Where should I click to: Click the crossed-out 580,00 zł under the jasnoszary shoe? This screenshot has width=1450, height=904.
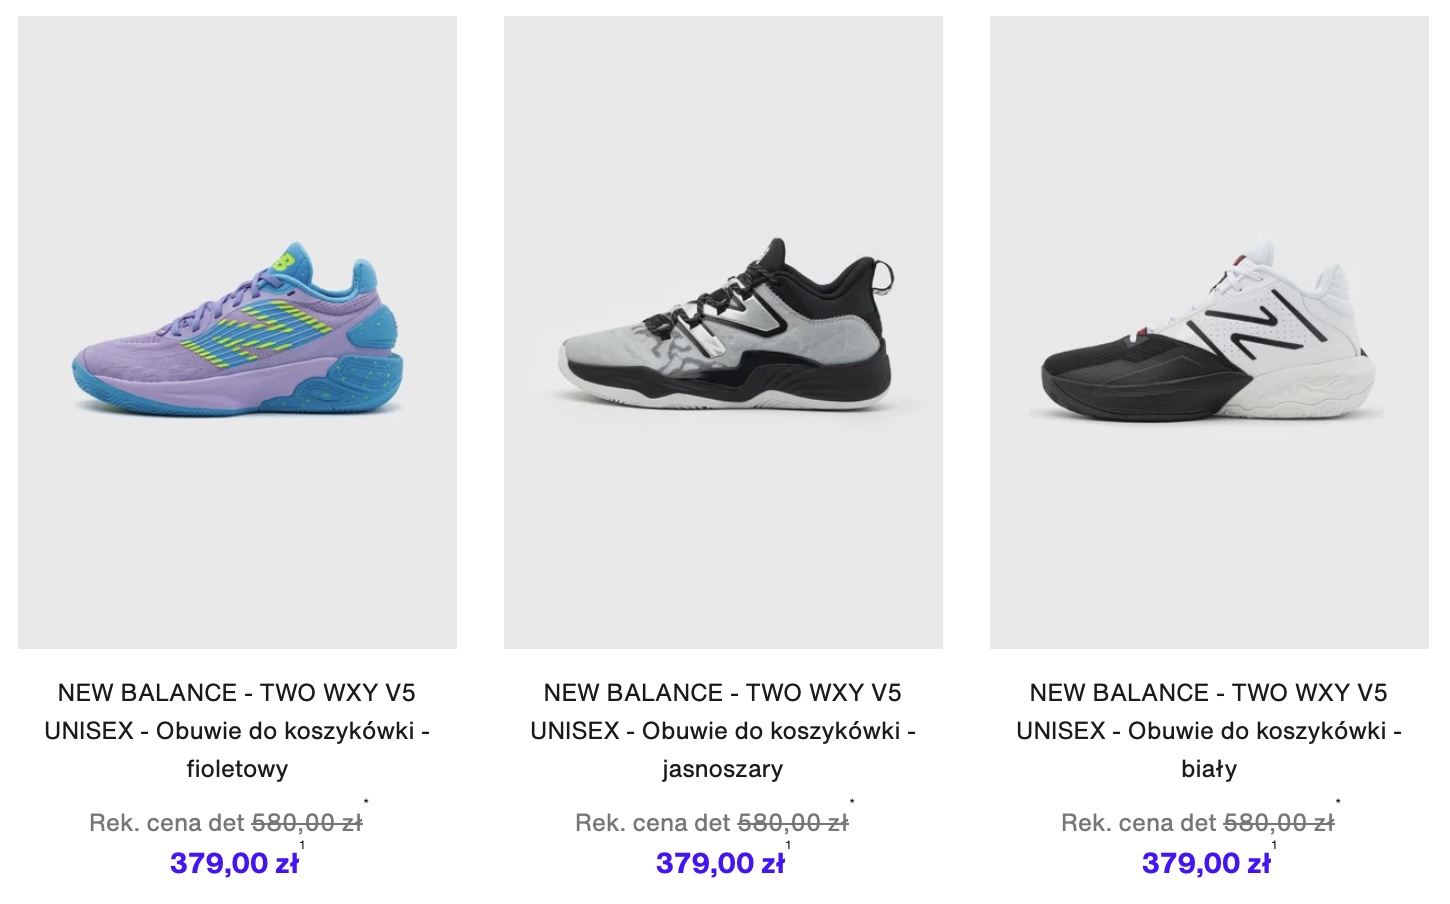coord(793,823)
